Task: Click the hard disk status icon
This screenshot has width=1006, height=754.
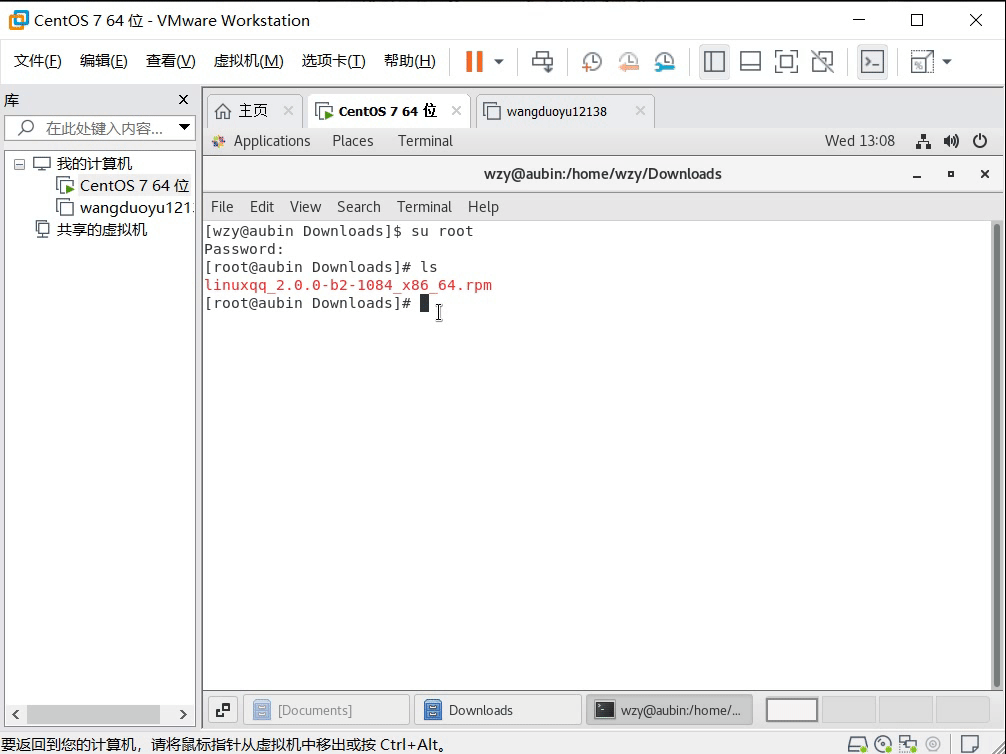Action: 857,745
